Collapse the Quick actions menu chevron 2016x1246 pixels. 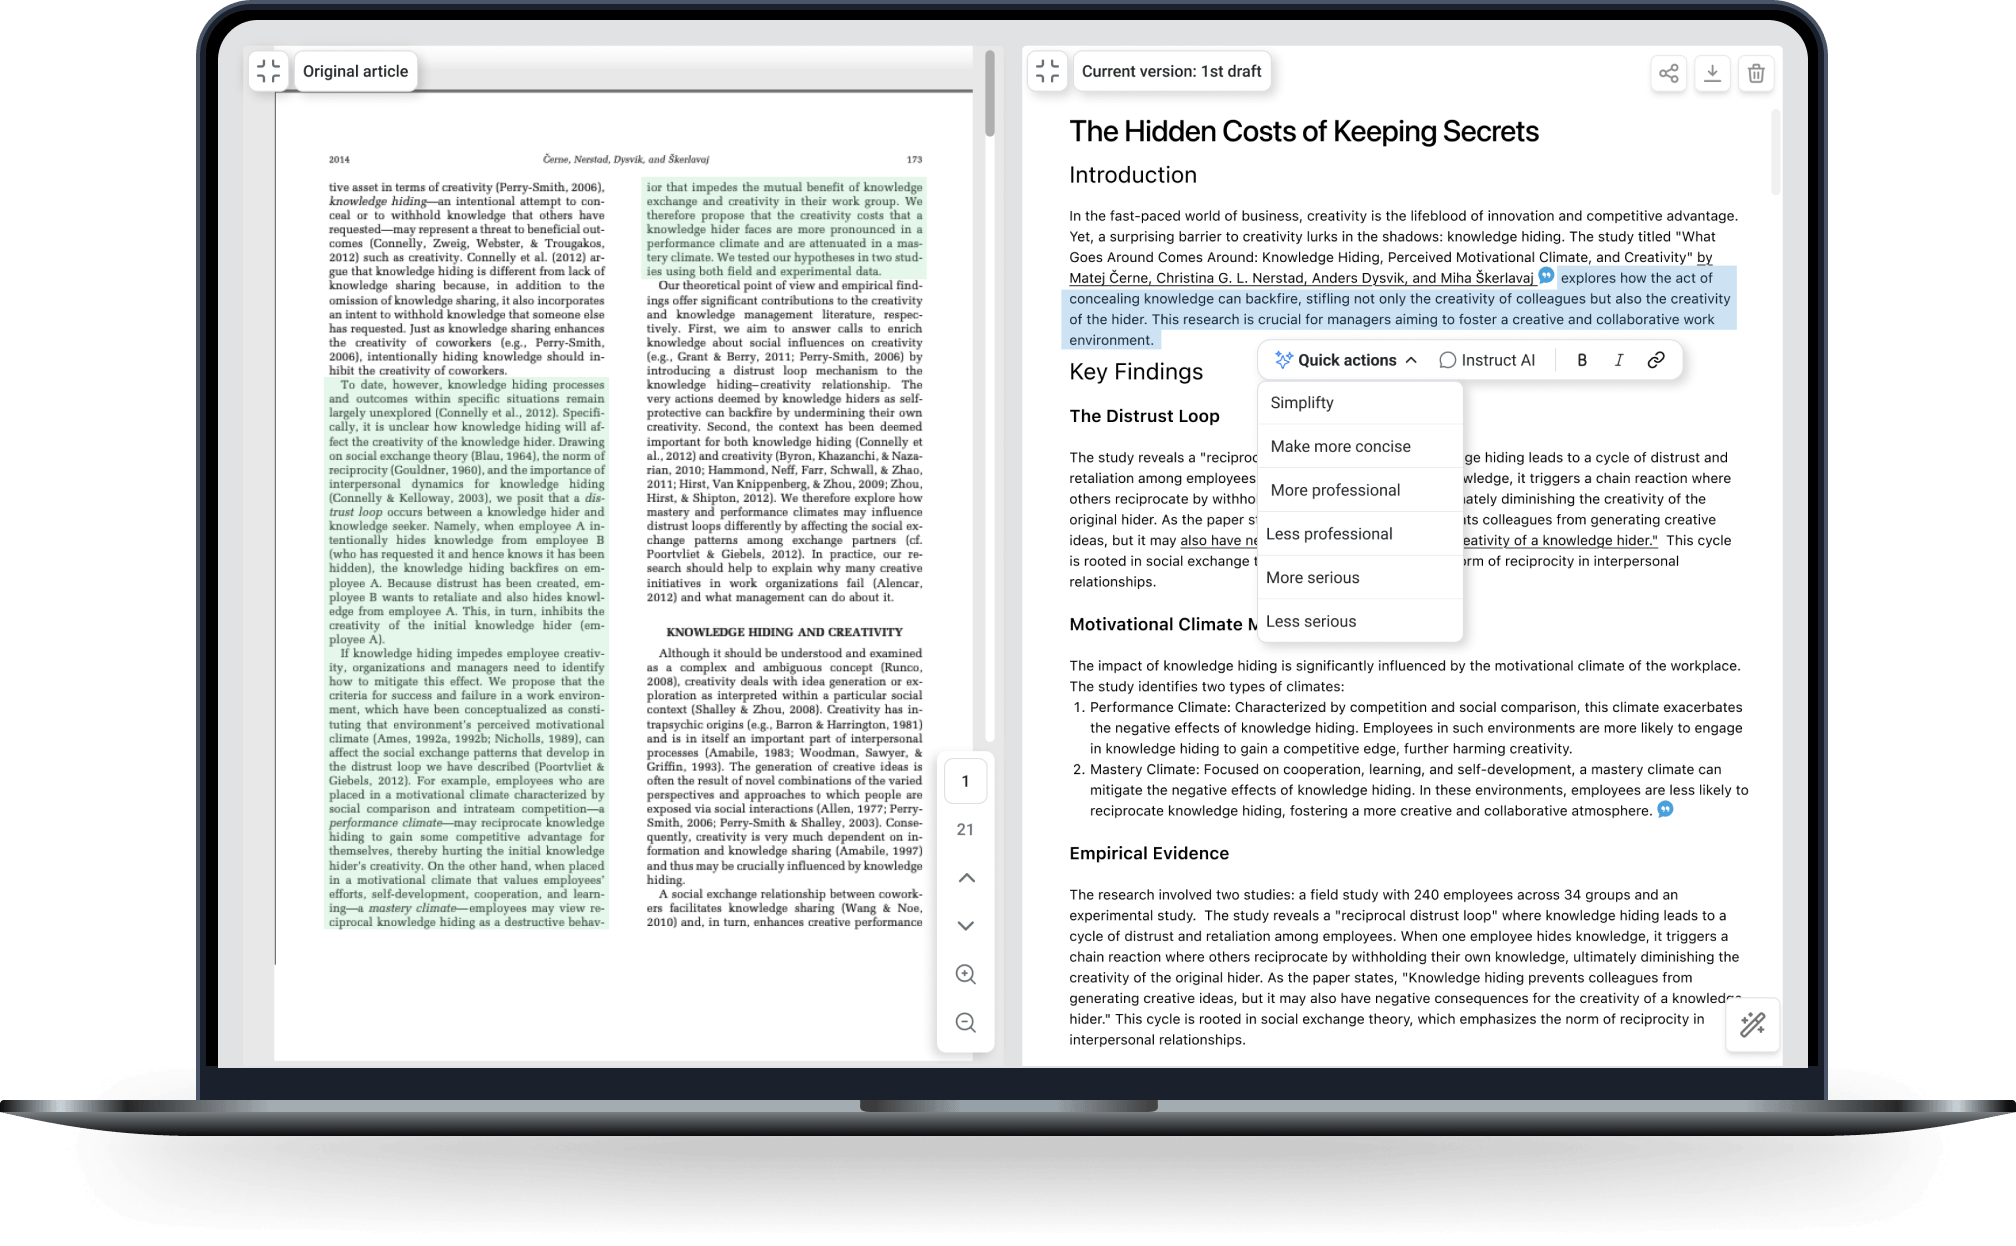pyautogui.click(x=1412, y=360)
